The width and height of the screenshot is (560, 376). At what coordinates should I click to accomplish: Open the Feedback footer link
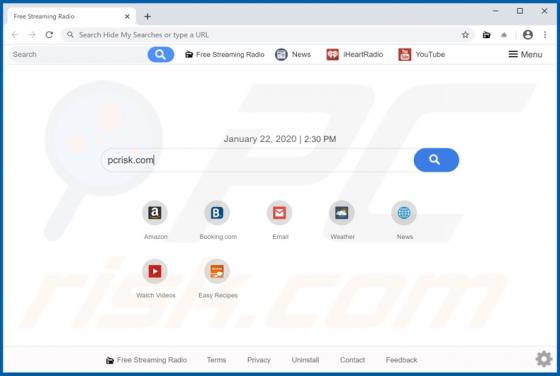[401, 360]
